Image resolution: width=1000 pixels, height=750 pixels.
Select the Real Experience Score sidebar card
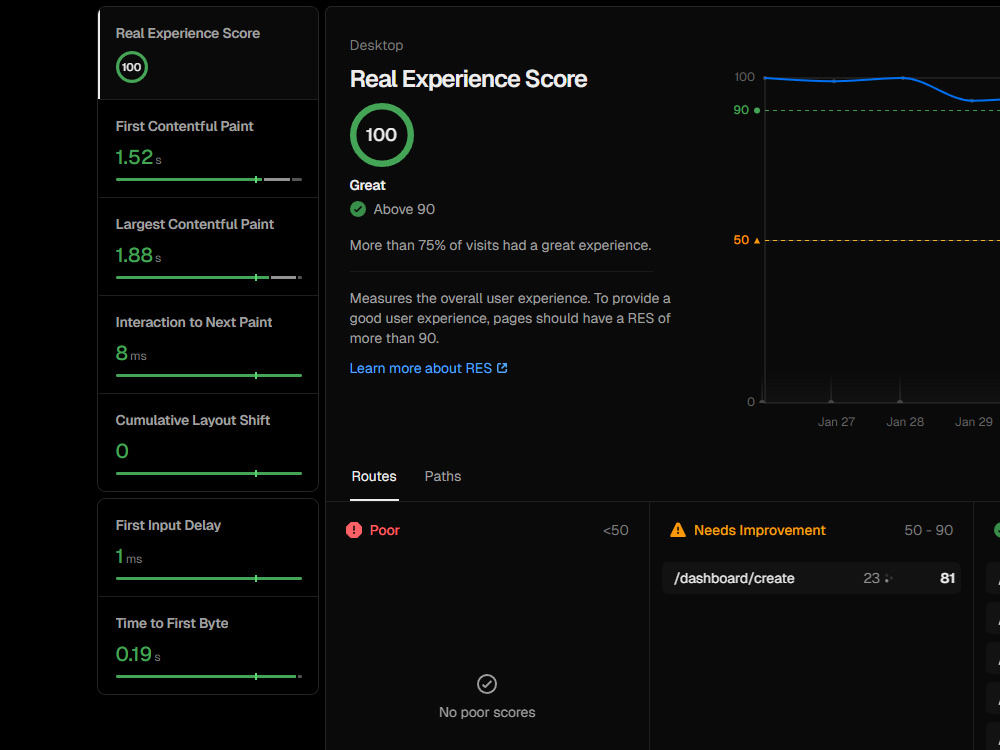(x=208, y=53)
